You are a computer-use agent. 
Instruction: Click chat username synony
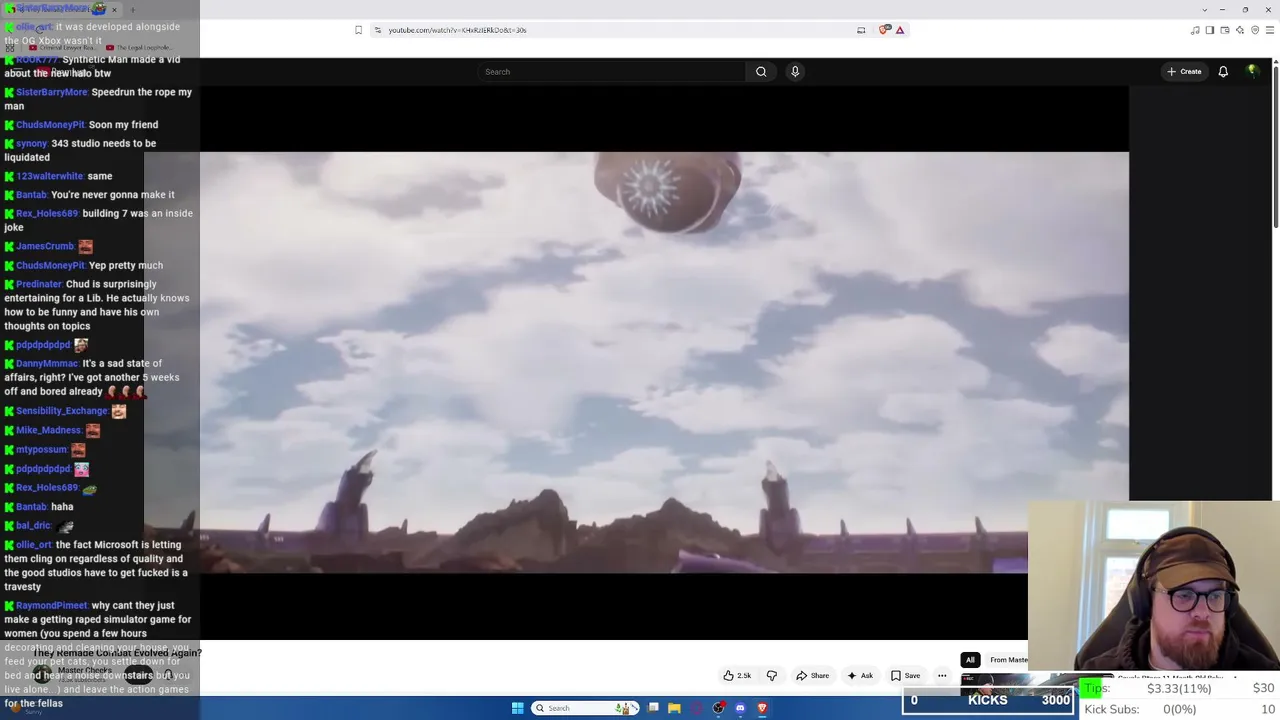[32, 144]
